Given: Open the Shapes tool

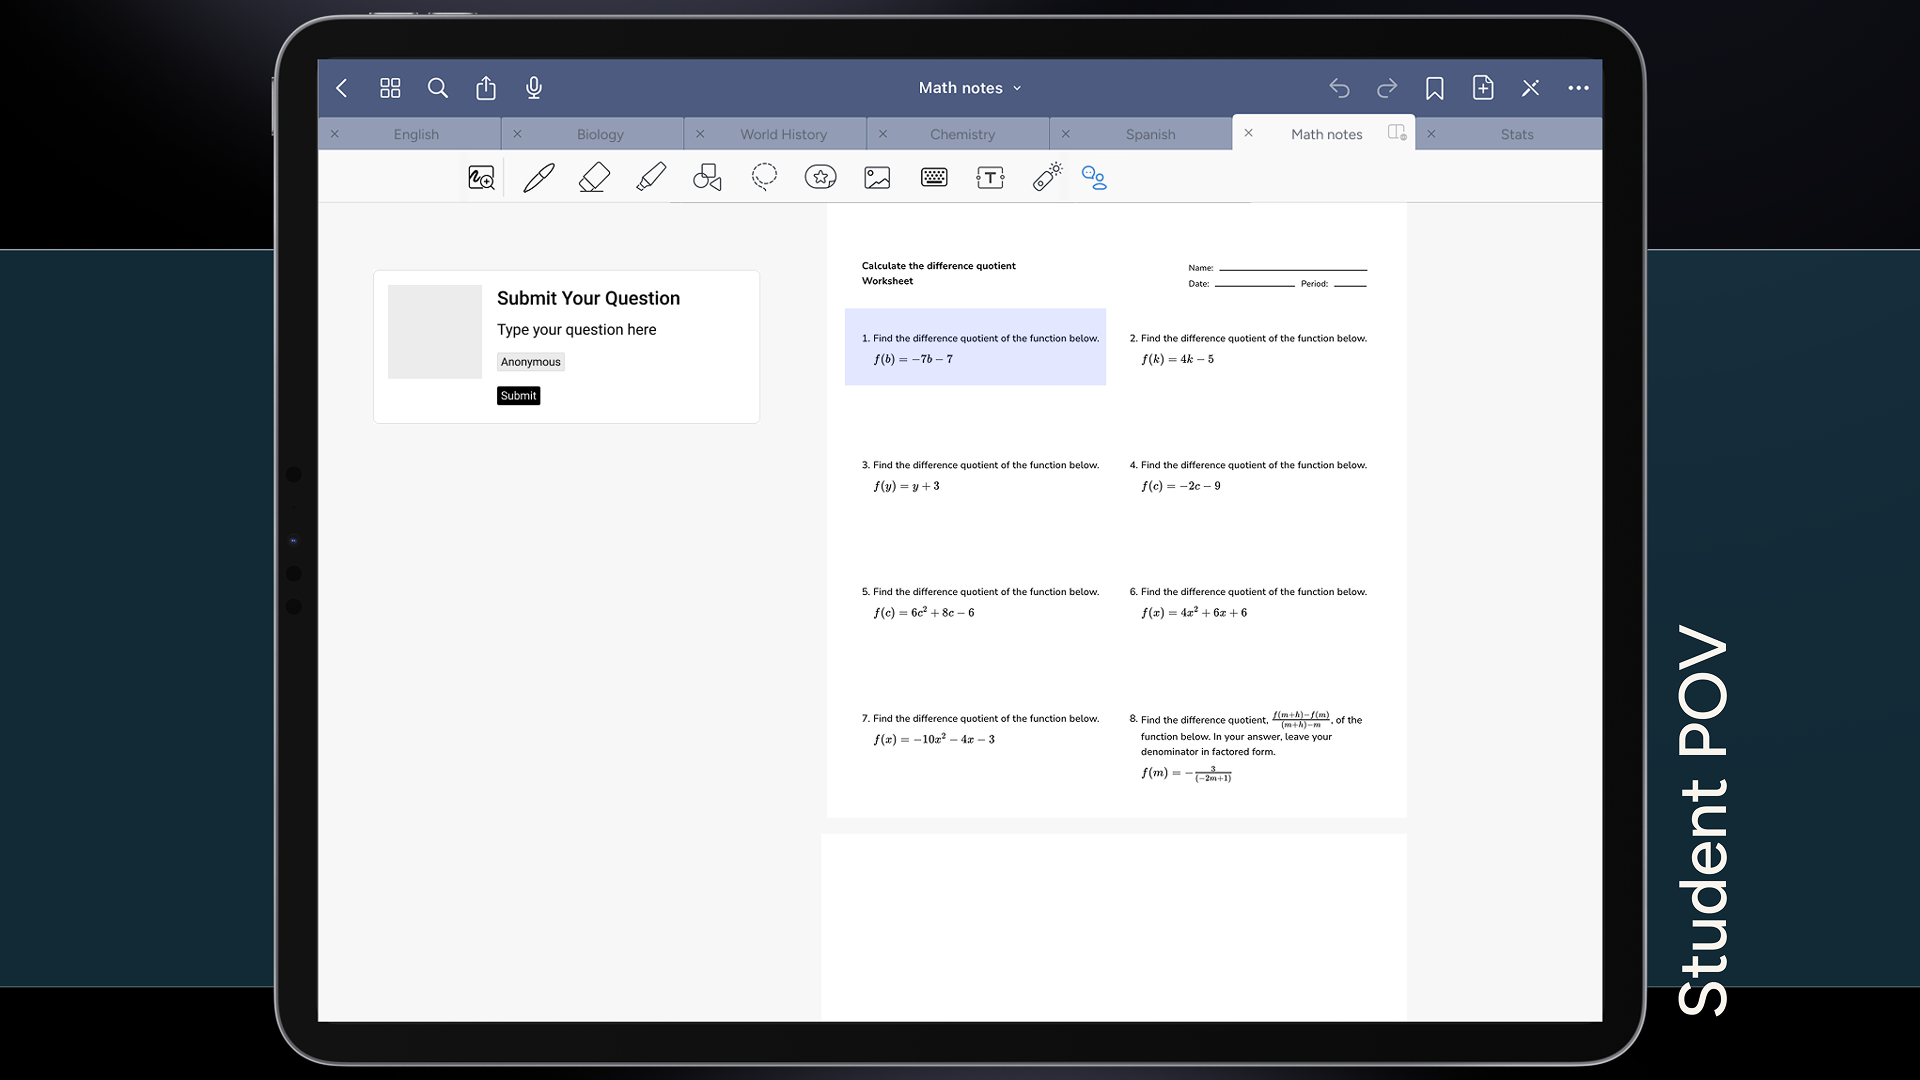Looking at the screenshot, I should point(707,178).
